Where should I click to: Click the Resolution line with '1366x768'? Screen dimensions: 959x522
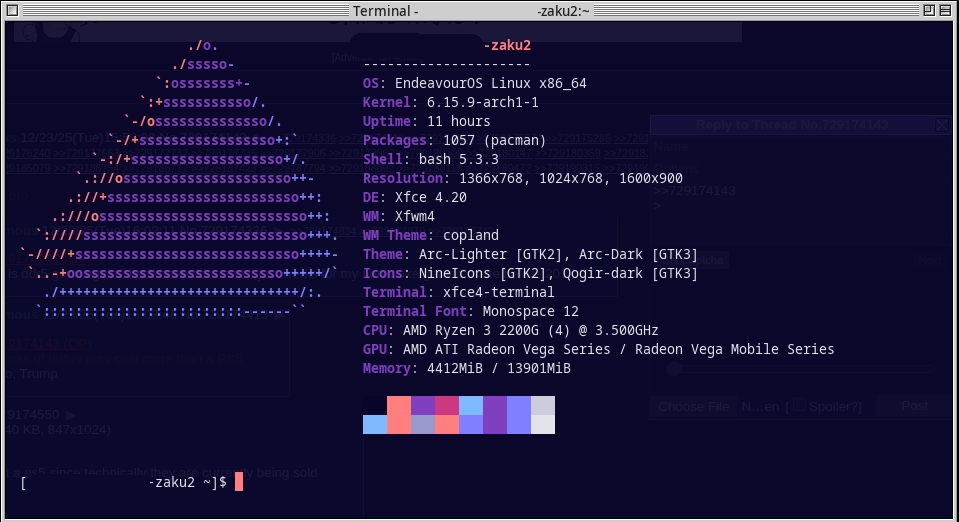[x=523, y=178]
